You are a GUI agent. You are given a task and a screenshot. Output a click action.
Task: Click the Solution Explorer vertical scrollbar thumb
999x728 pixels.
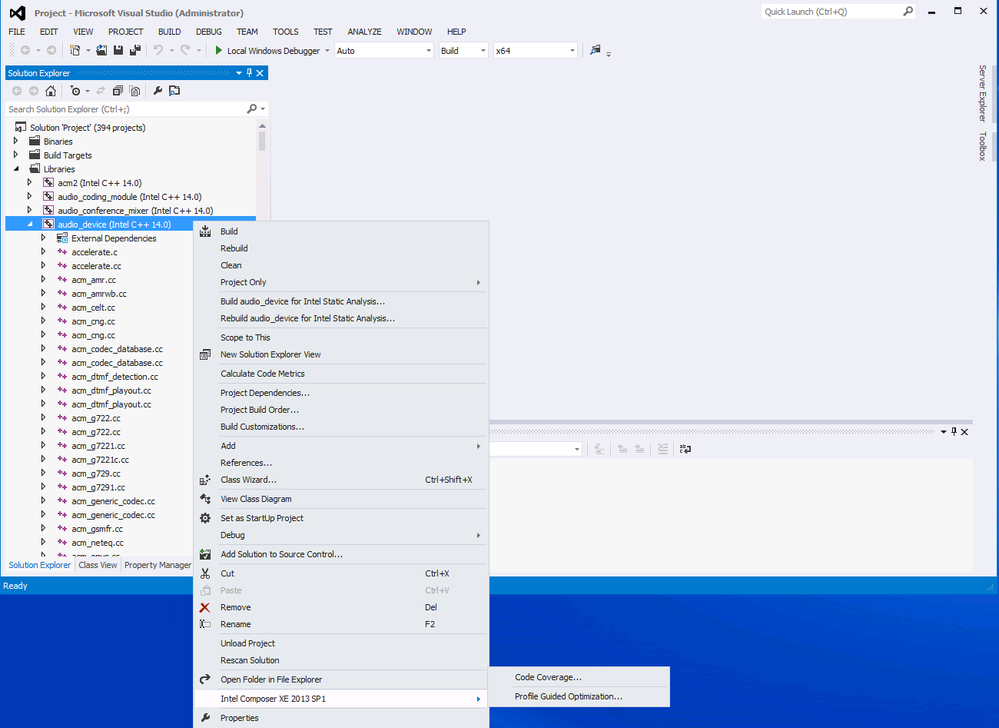(262, 141)
